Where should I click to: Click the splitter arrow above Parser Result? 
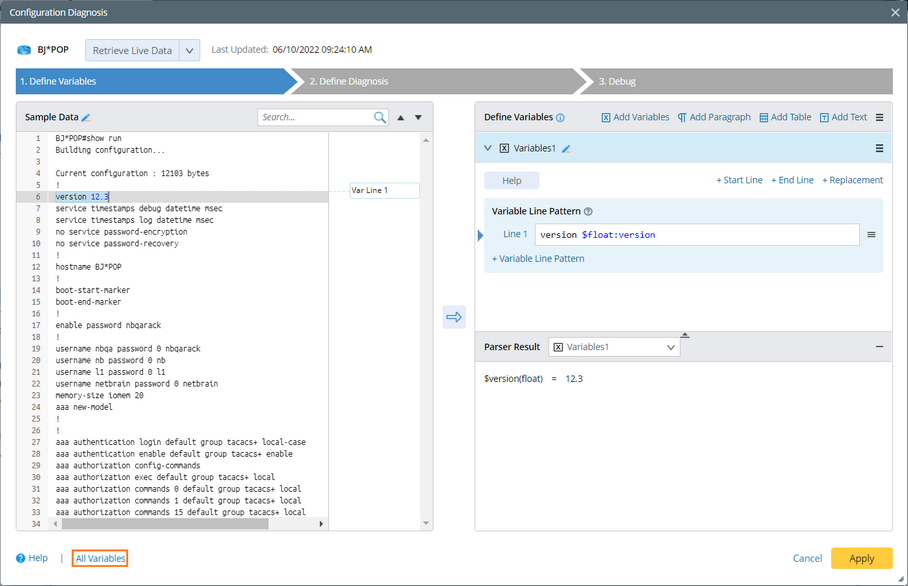[x=684, y=335]
